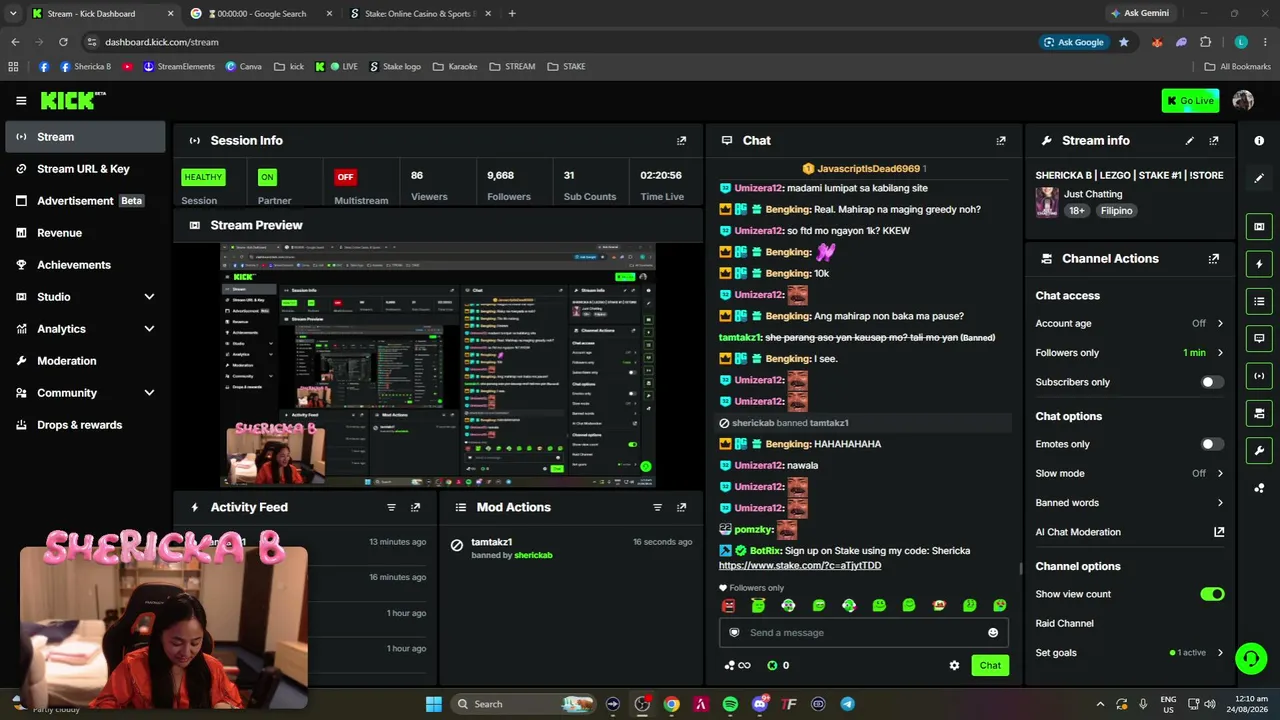Open the StreamElements bookmark

[179, 67]
